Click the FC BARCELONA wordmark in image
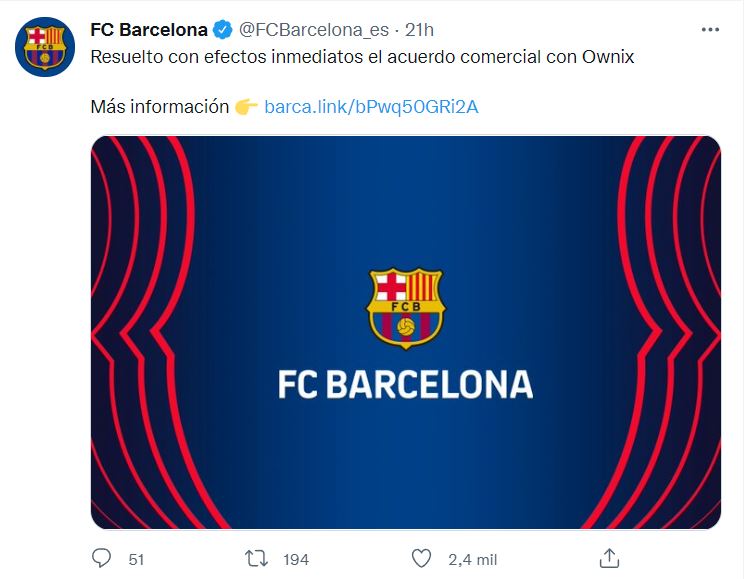This screenshot has height=579, width=751. tap(406, 384)
